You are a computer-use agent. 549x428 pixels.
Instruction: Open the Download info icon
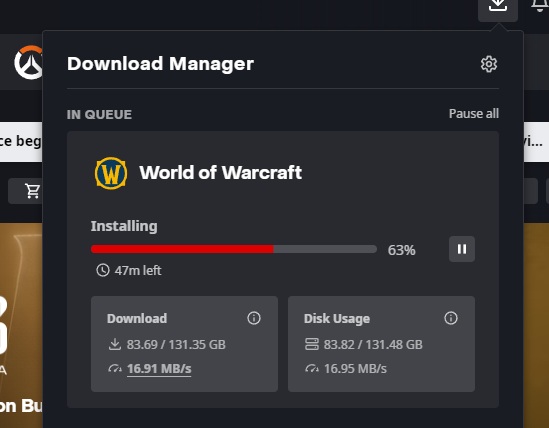pyautogui.click(x=254, y=318)
